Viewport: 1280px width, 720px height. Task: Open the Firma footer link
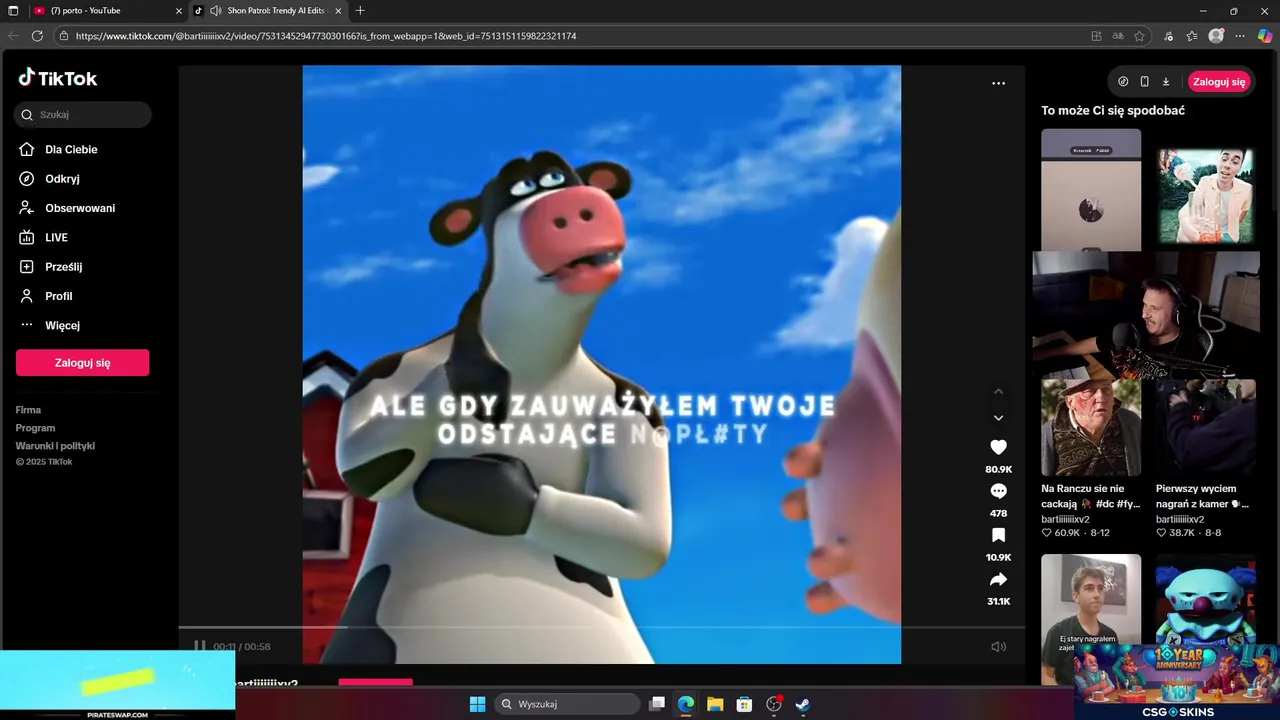tap(28, 410)
